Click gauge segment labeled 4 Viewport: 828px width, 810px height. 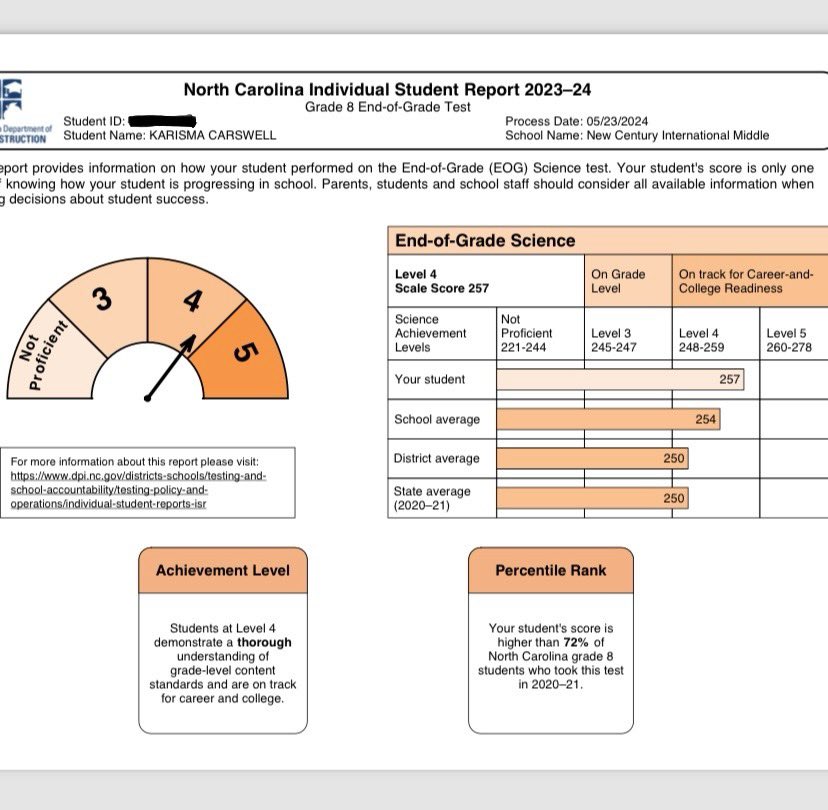pyautogui.click(x=193, y=300)
